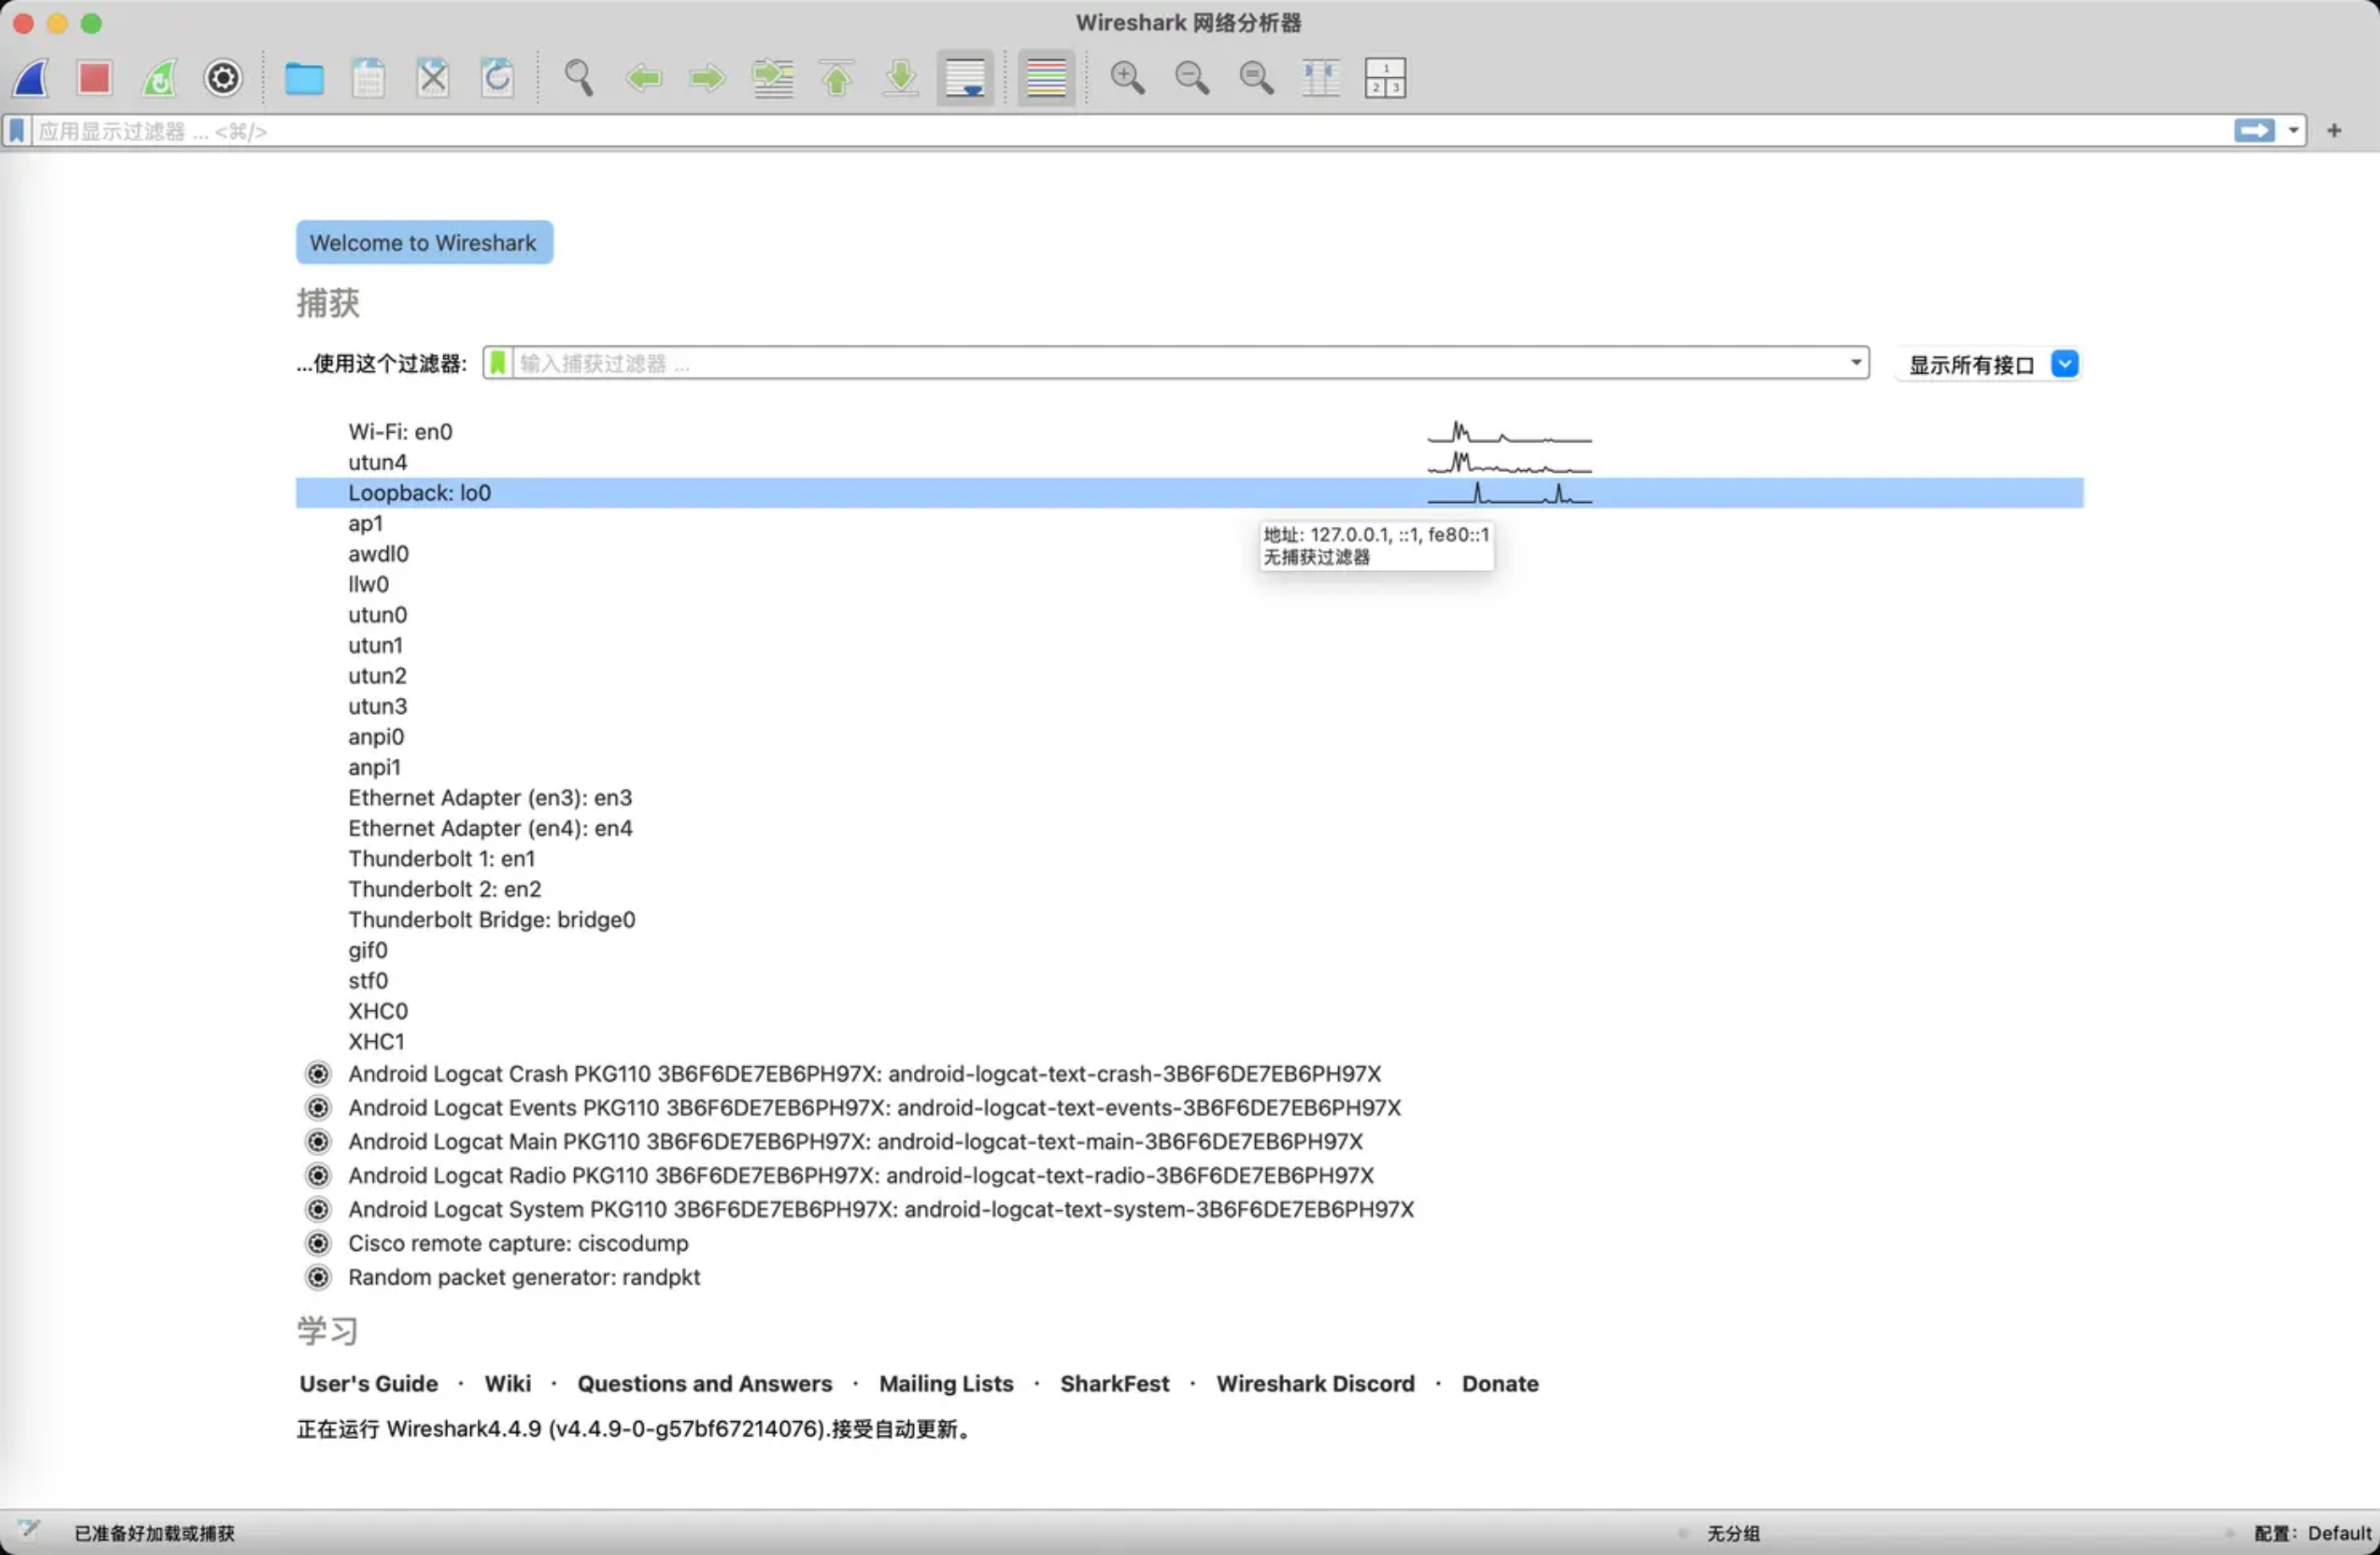Image resolution: width=2380 pixels, height=1555 pixels.
Task: Select the anpi0 interface
Action: tap(1190, 737)
